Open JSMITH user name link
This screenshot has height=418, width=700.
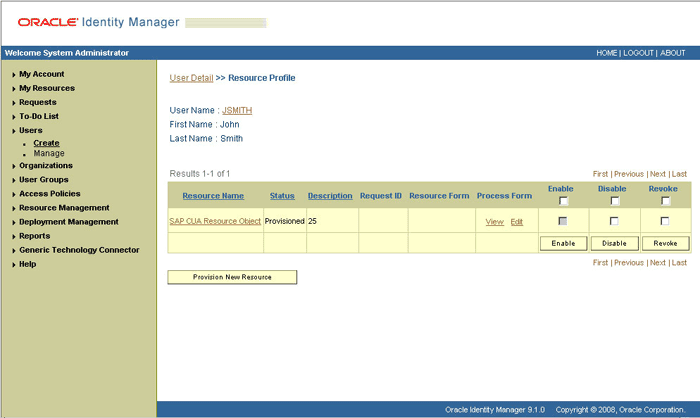[237, 110]
